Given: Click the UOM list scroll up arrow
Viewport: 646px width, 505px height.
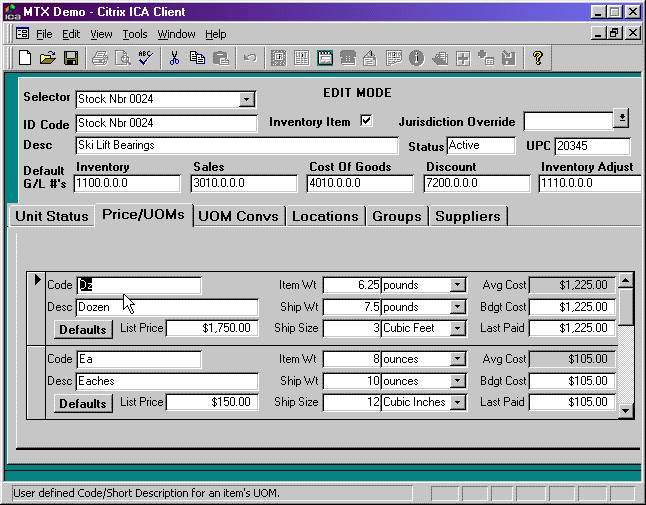Looking at the screenshot, I should (x=625, y=280).
